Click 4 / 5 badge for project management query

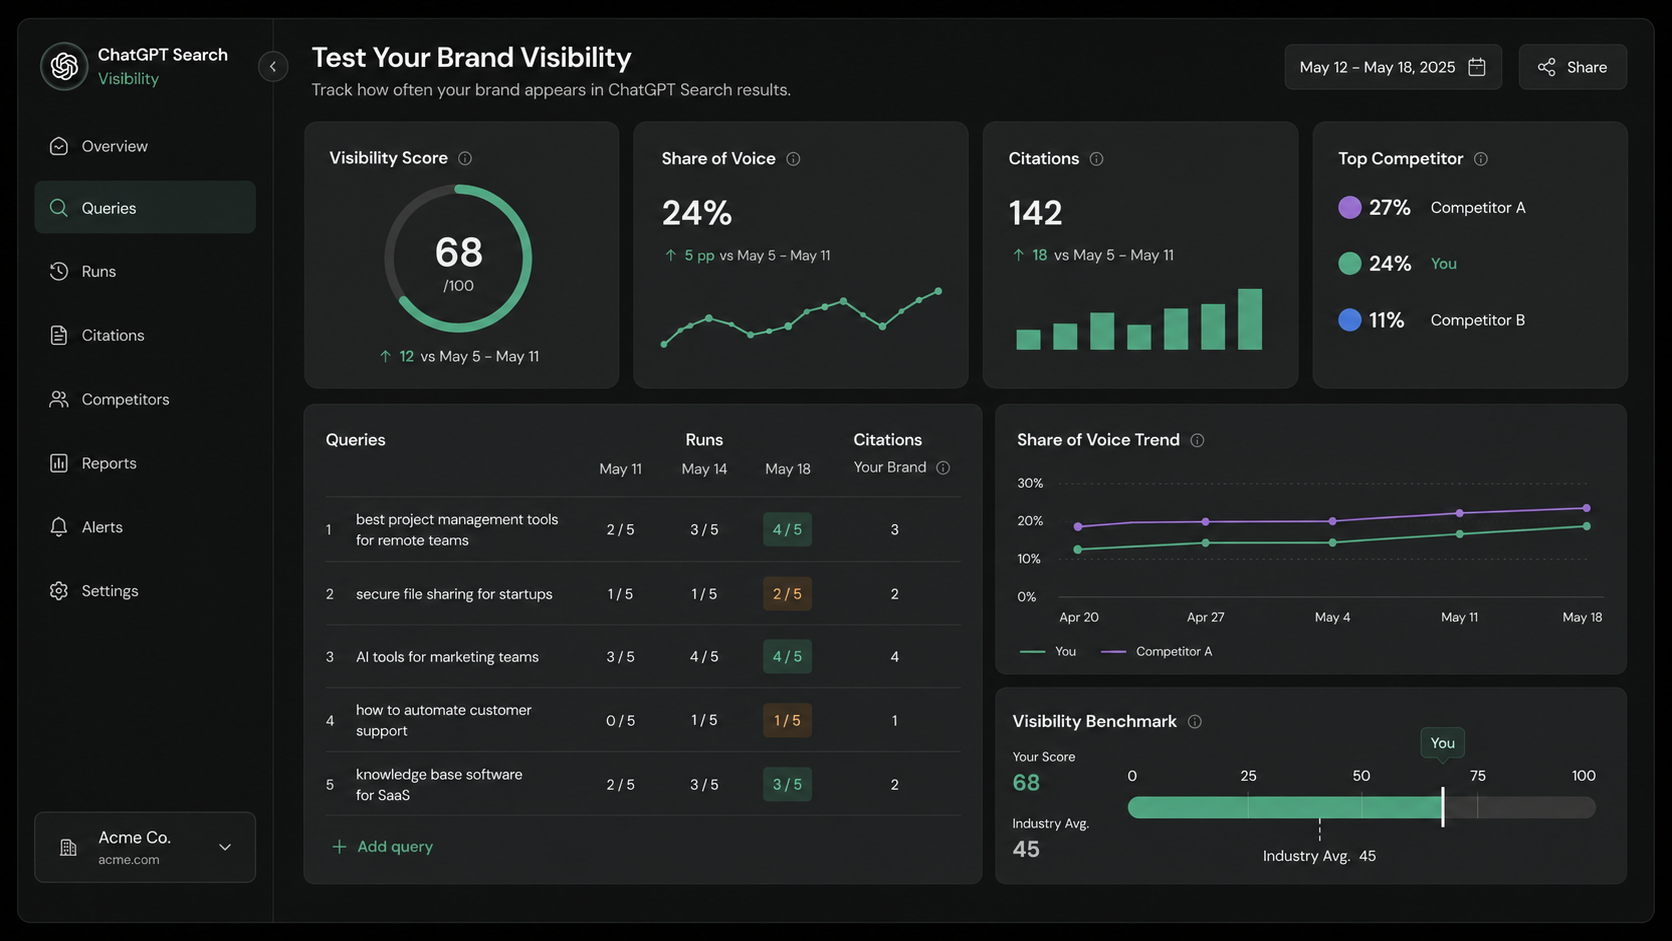[787, 529]
